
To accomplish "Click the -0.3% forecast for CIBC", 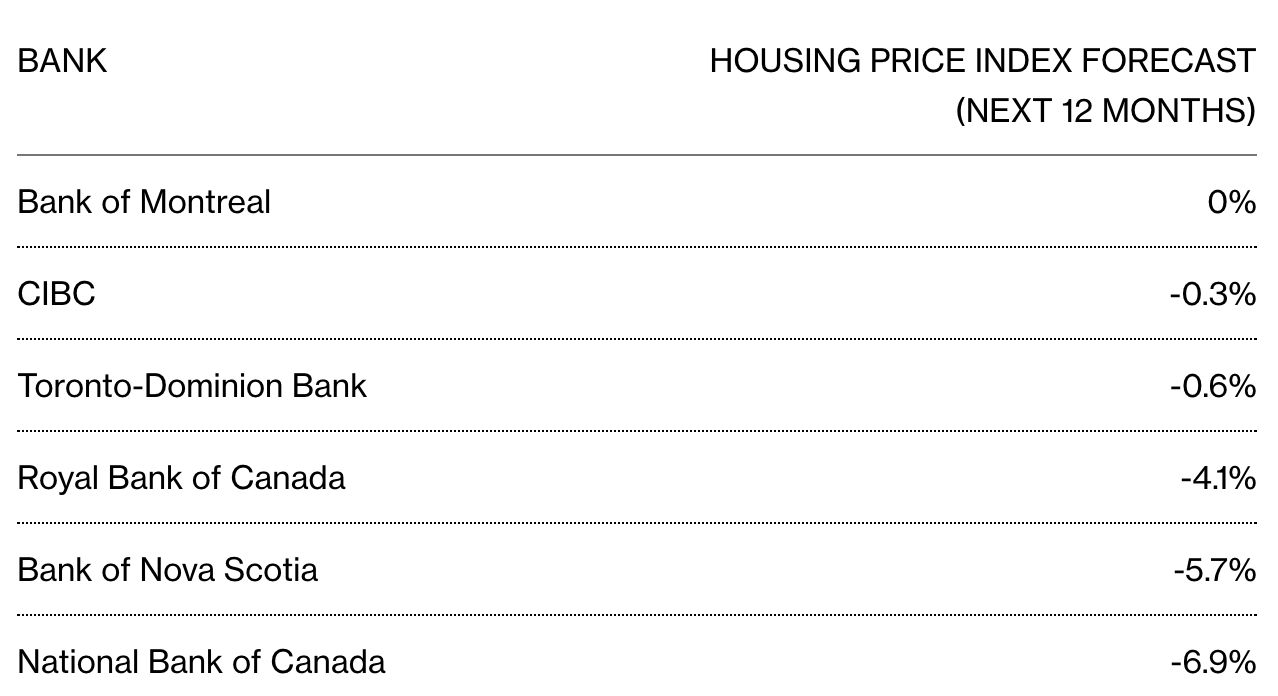I will coord(1212,294).
